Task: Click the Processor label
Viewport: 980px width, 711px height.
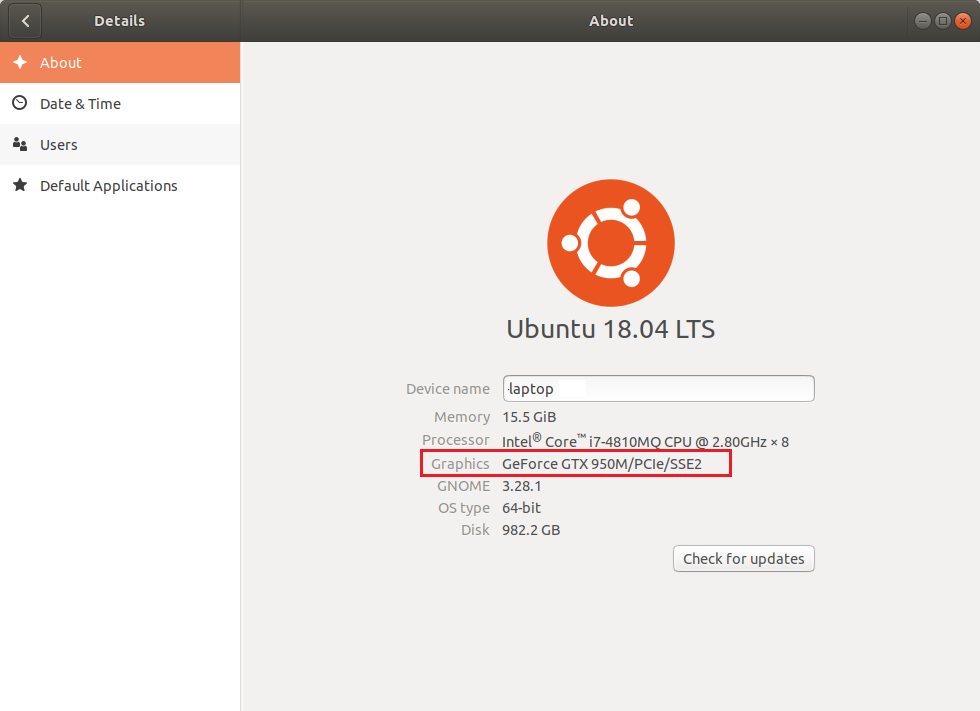Action: pyautogui.click(x=456, y=440)
